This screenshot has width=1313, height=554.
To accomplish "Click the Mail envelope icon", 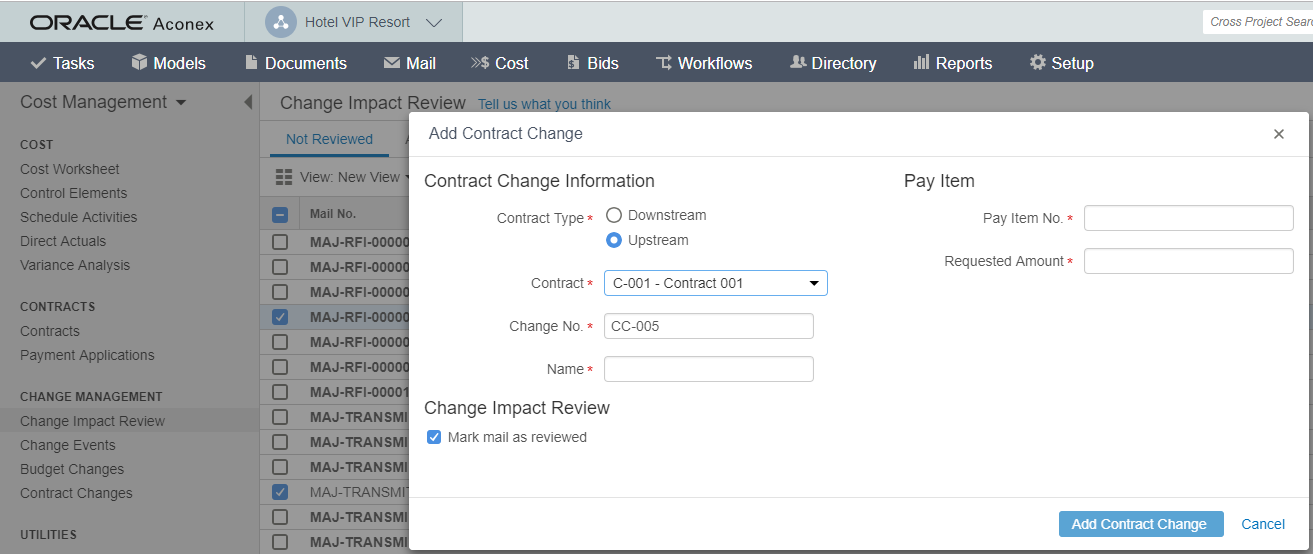I will (x=392, y=63).
